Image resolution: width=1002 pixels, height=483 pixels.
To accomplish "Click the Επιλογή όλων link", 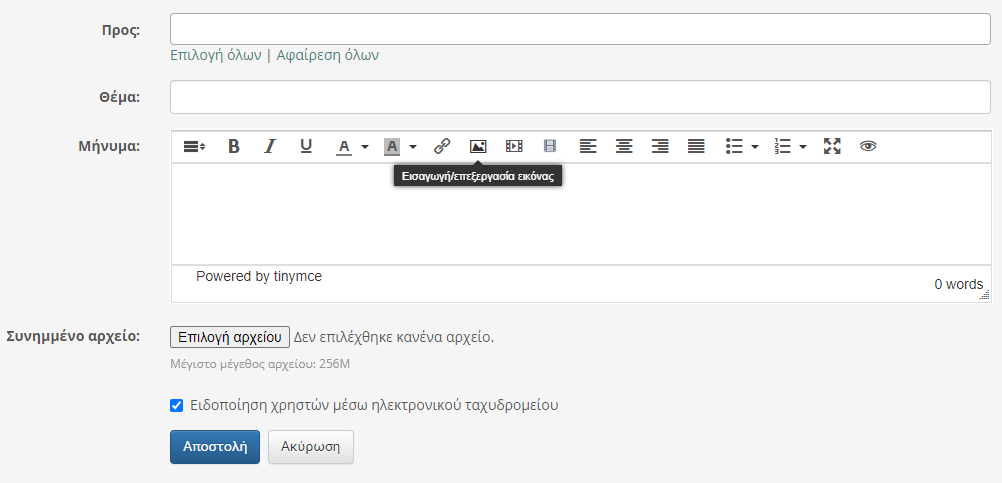I will click(x=216, y=55).
